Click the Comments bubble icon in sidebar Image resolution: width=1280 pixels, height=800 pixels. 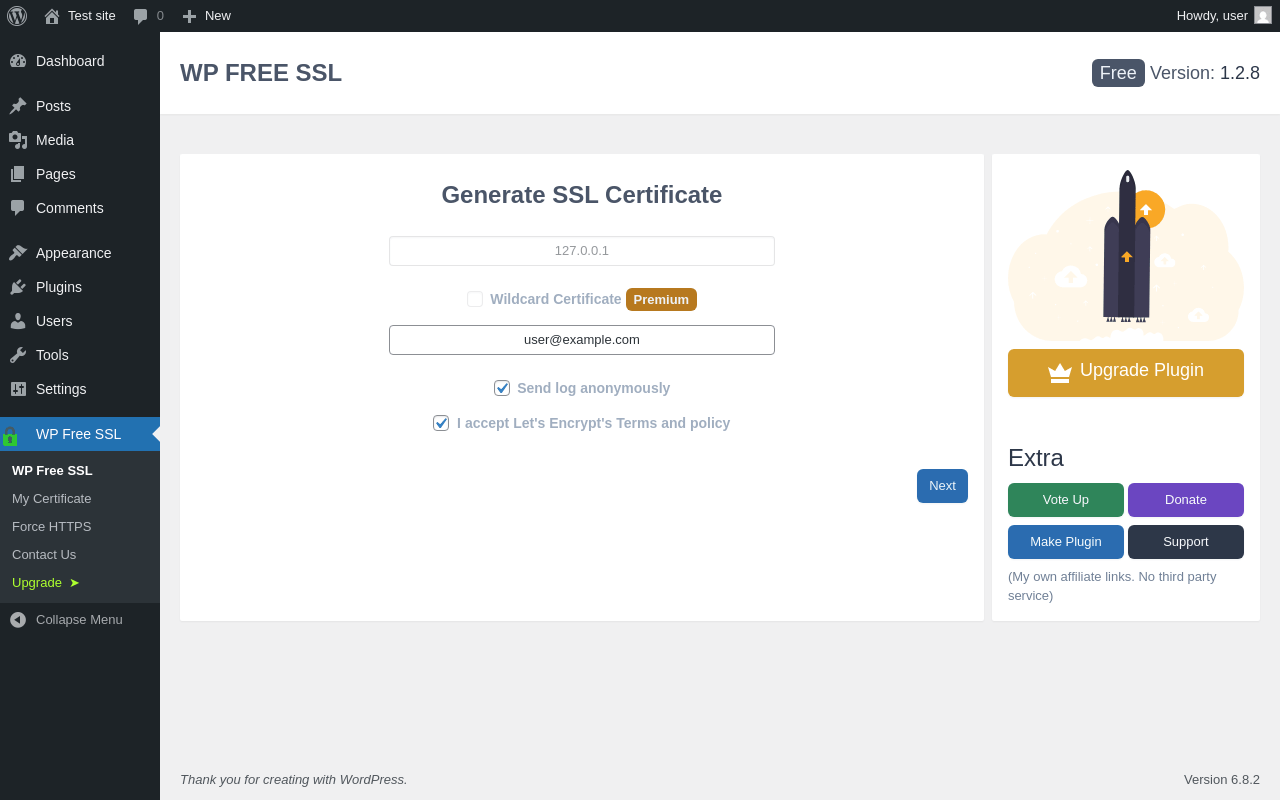pyautogui.click(x=18, y=208)
